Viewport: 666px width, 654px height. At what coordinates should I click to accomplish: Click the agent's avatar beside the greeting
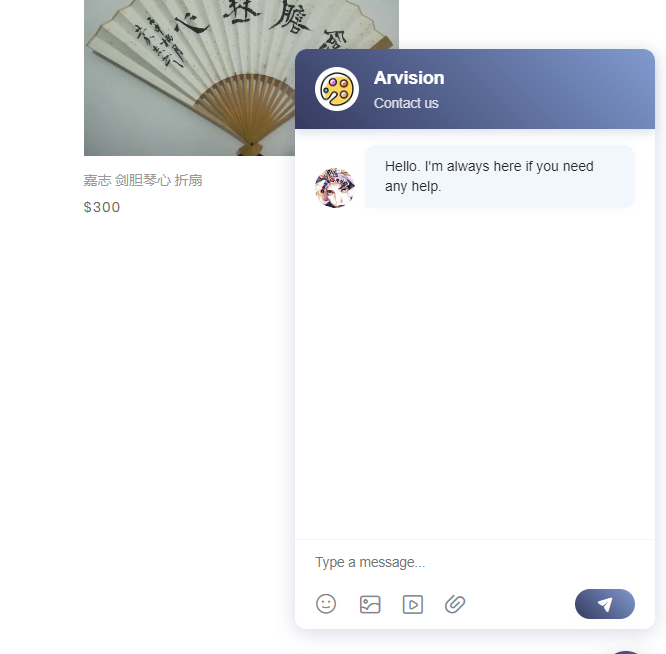(x=335, y=188)
